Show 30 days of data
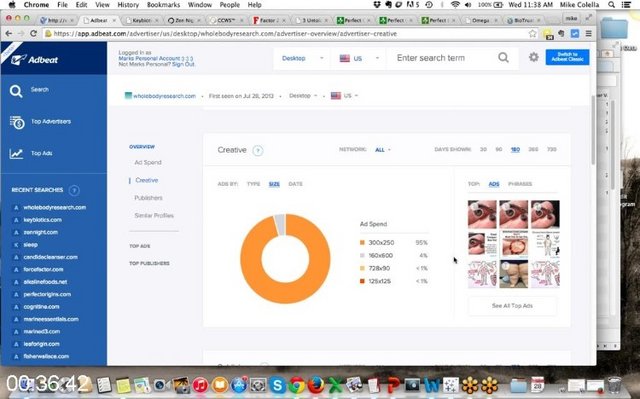The image size is (640, 399). pyautogui.click(x=483, y=150)
